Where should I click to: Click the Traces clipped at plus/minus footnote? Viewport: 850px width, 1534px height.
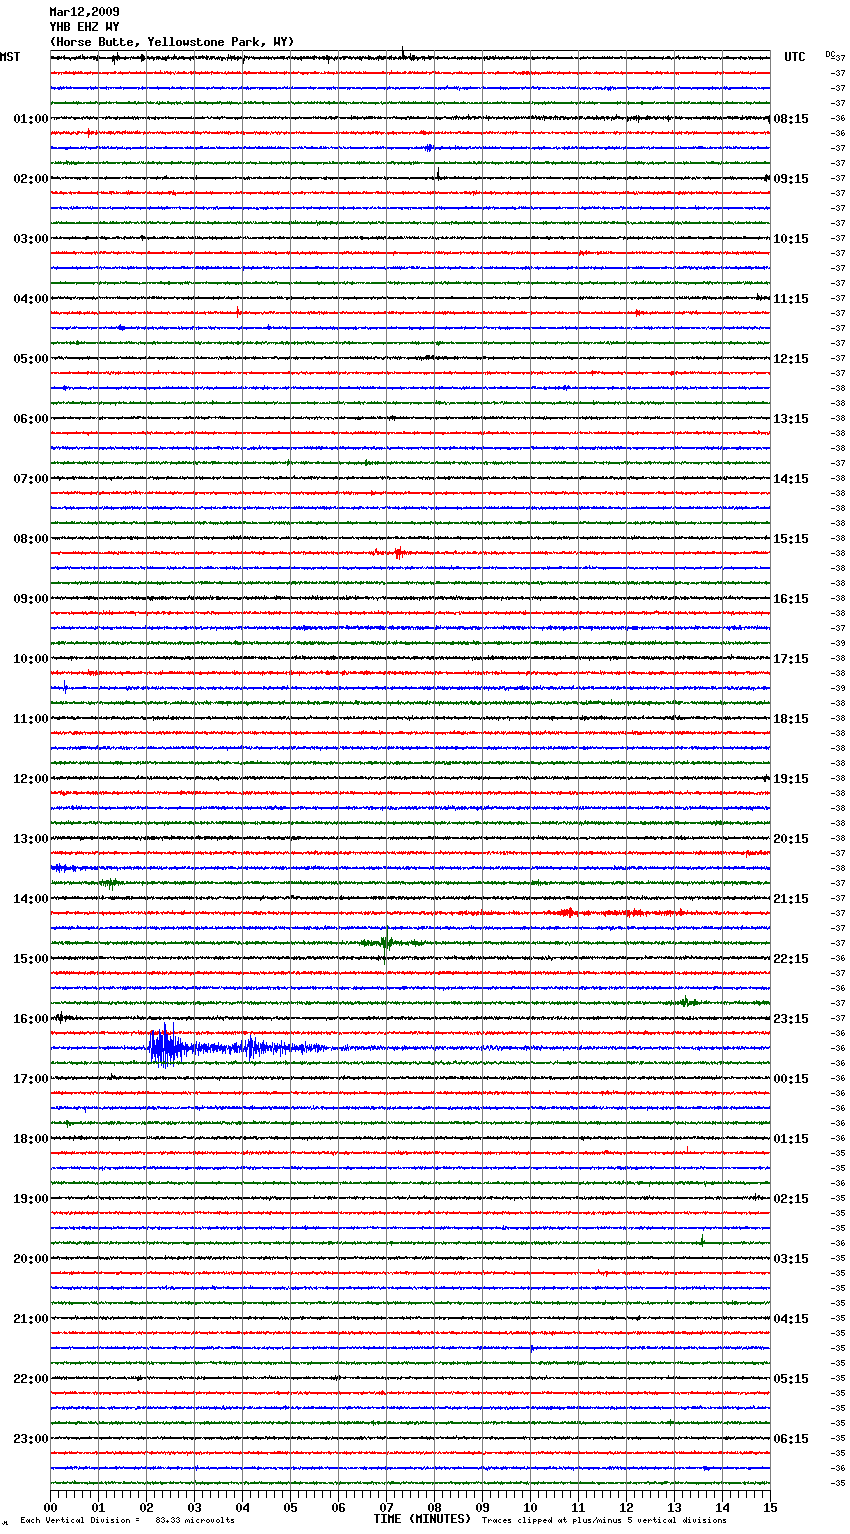coord(604,1520)
